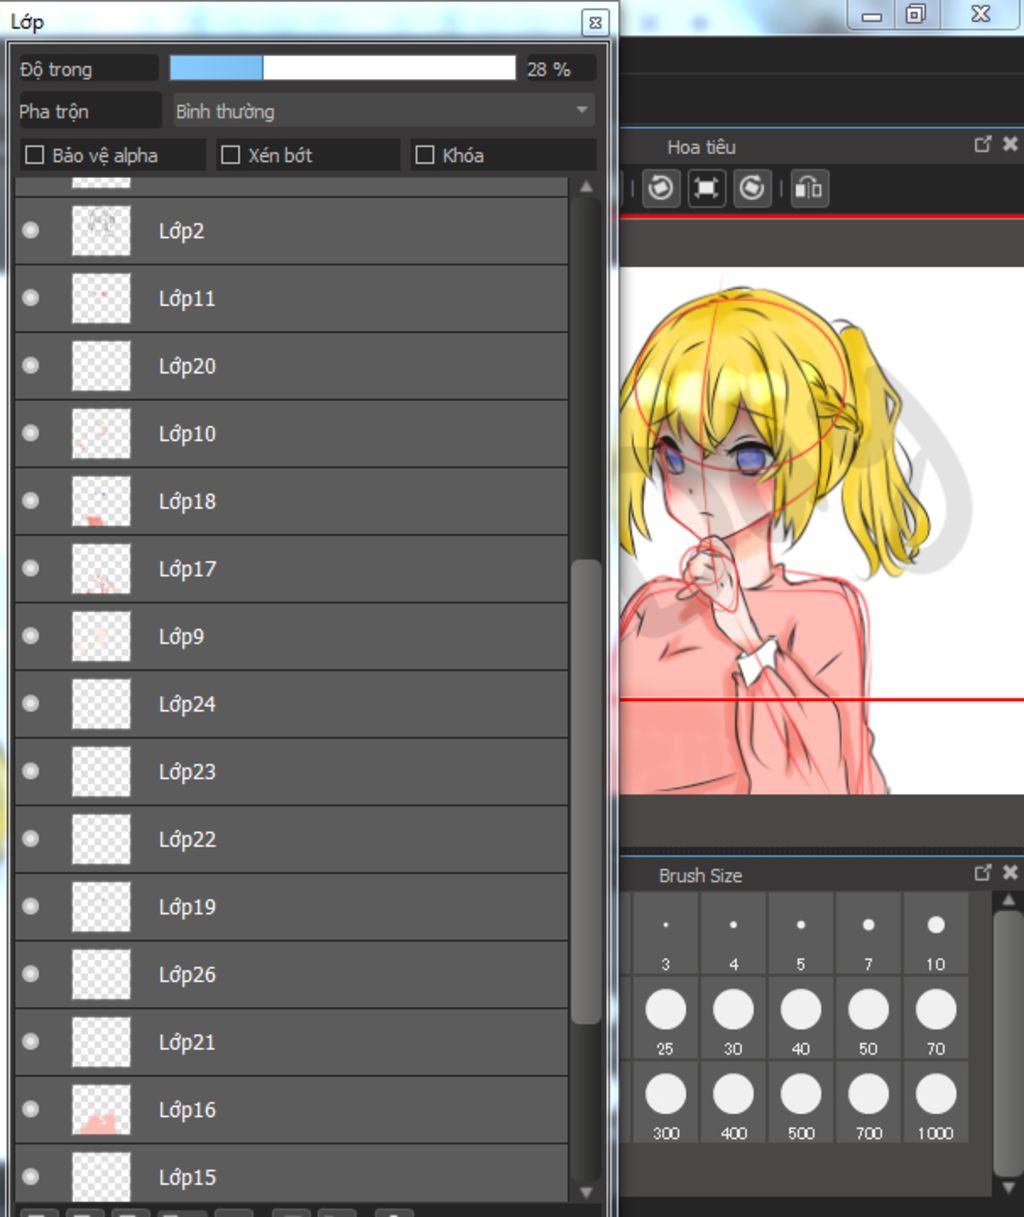Toggle visibility of layer Lớp2
1024x1217 pixels.
click(31, 231)
